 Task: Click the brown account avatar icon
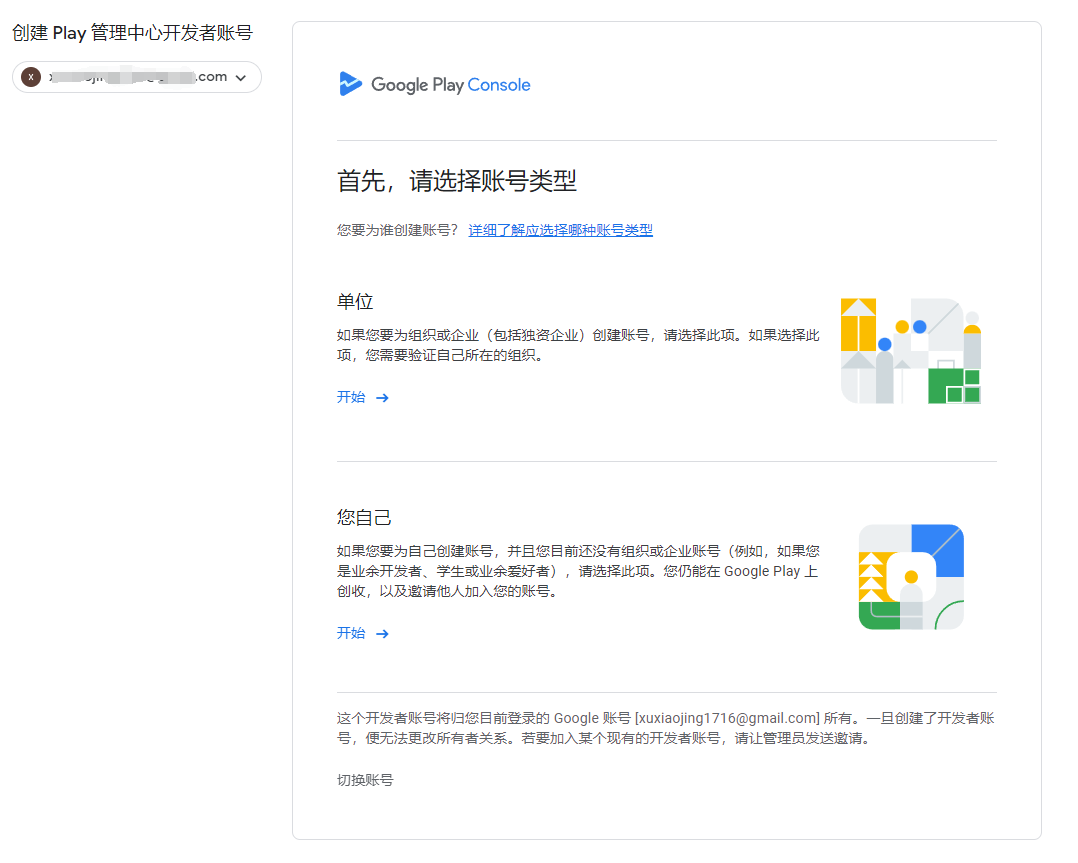[x=31, y=77]
